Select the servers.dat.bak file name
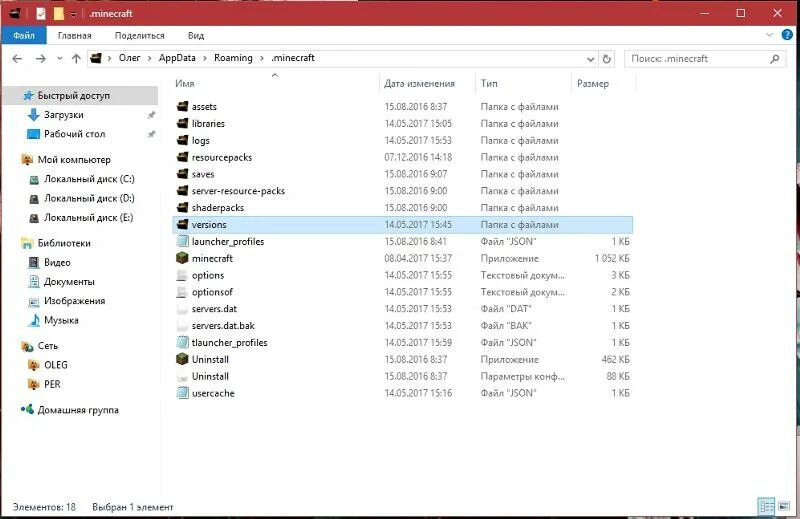This screenshot has width=800, height=519. [223, 325]
